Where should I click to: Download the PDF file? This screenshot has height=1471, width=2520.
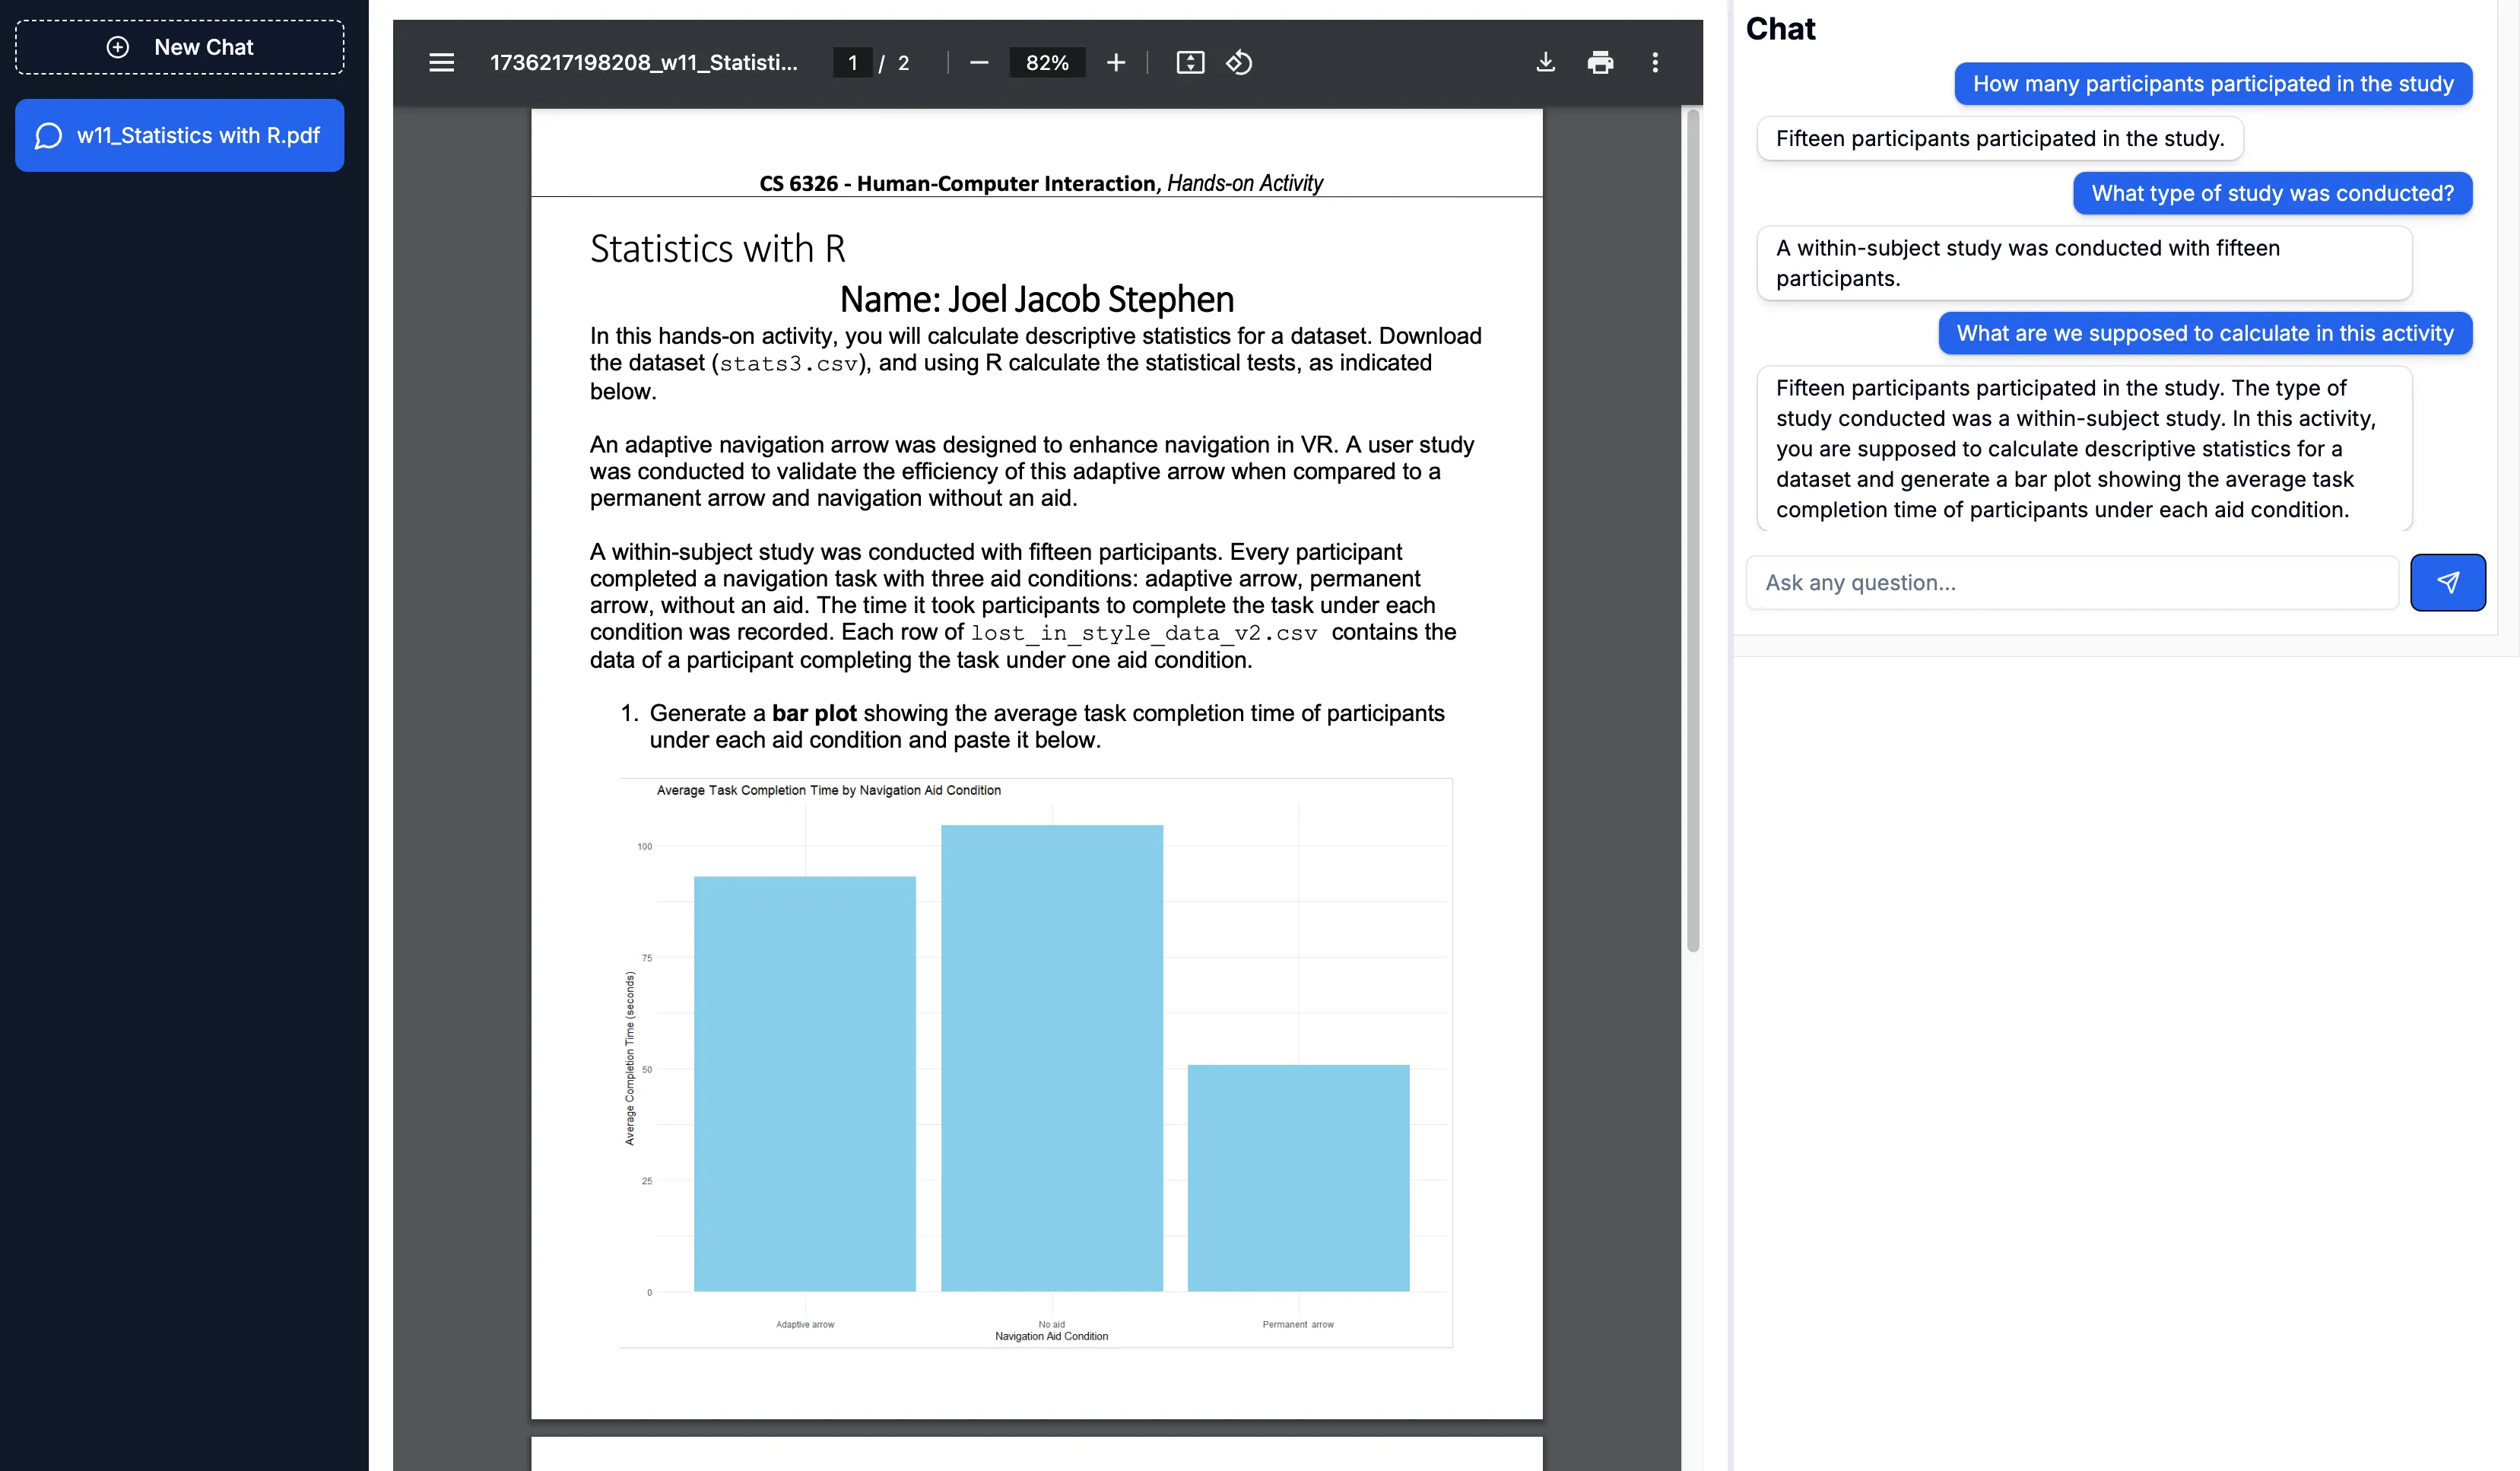pos(1545,63)
